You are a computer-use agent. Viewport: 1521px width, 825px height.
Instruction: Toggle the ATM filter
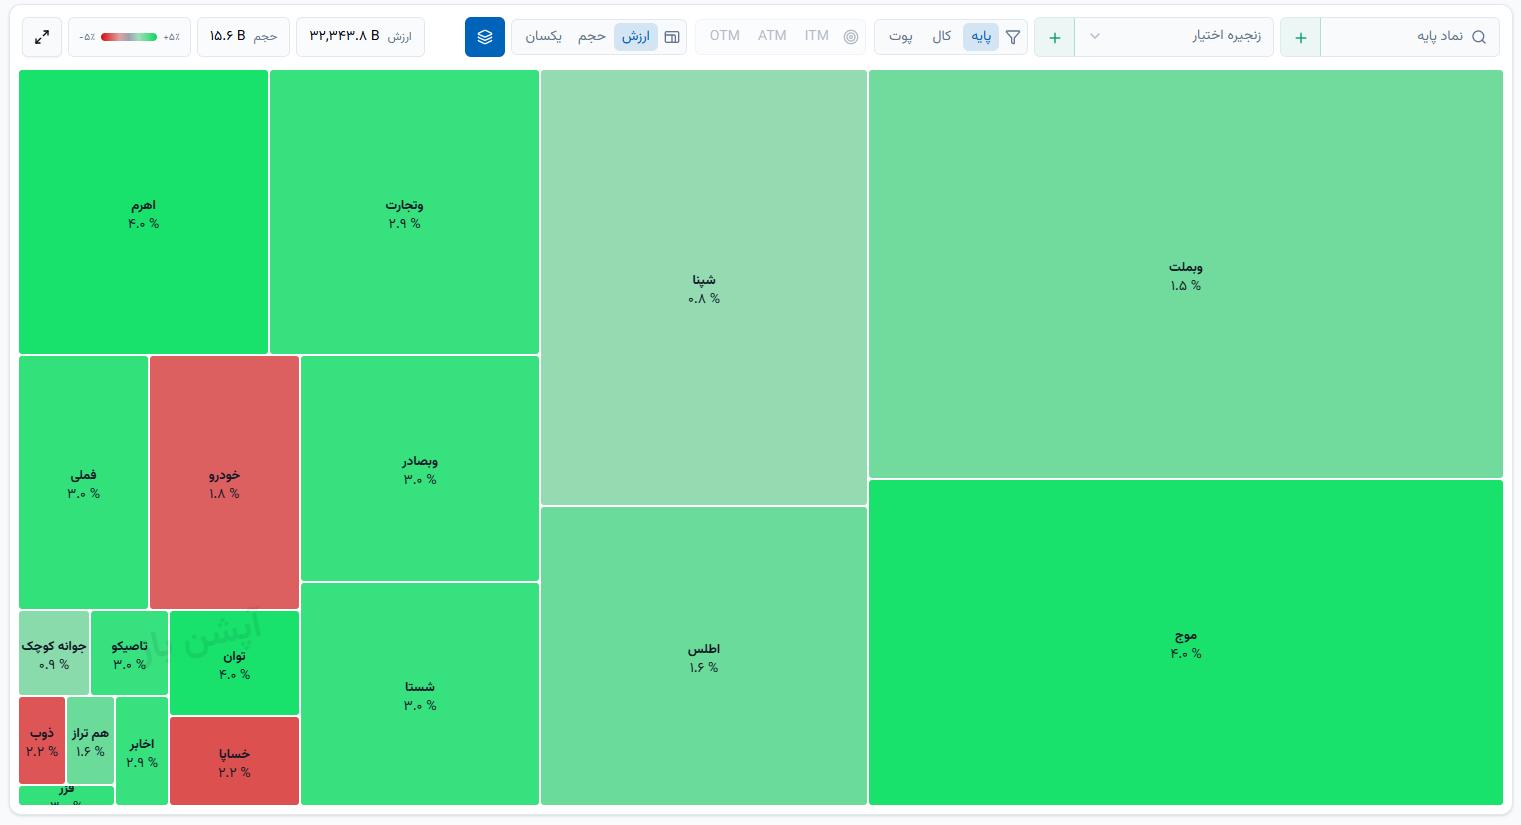(772, 36)
